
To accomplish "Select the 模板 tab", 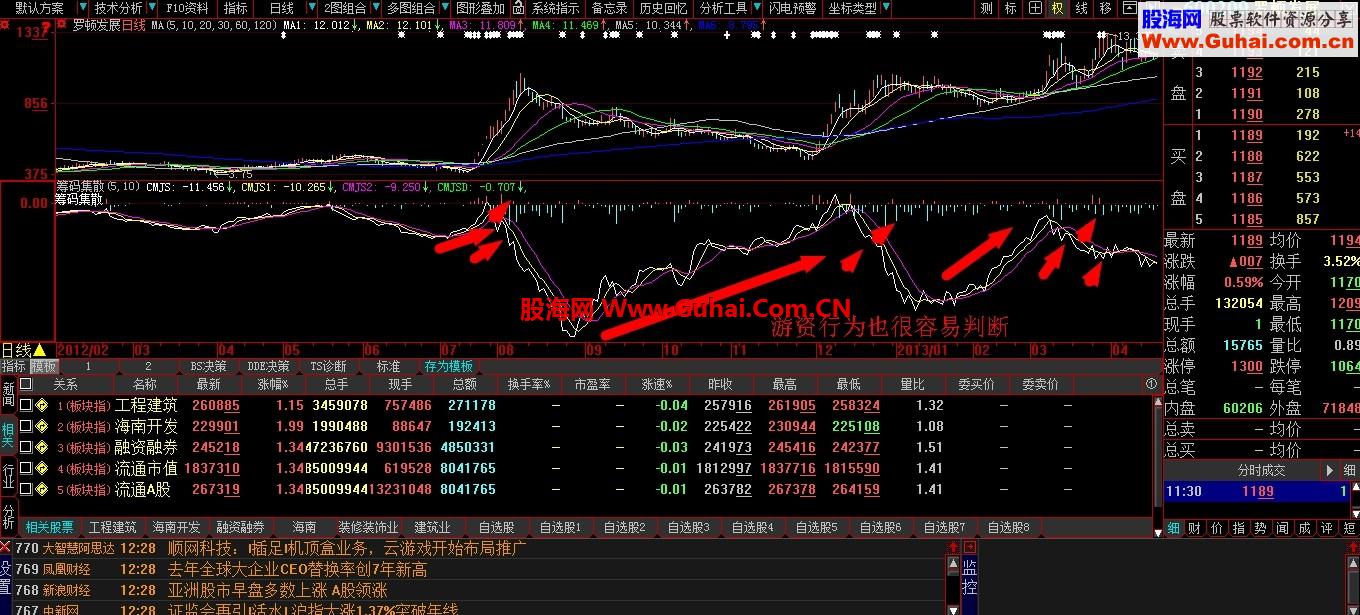I will (x=43, y=366).
